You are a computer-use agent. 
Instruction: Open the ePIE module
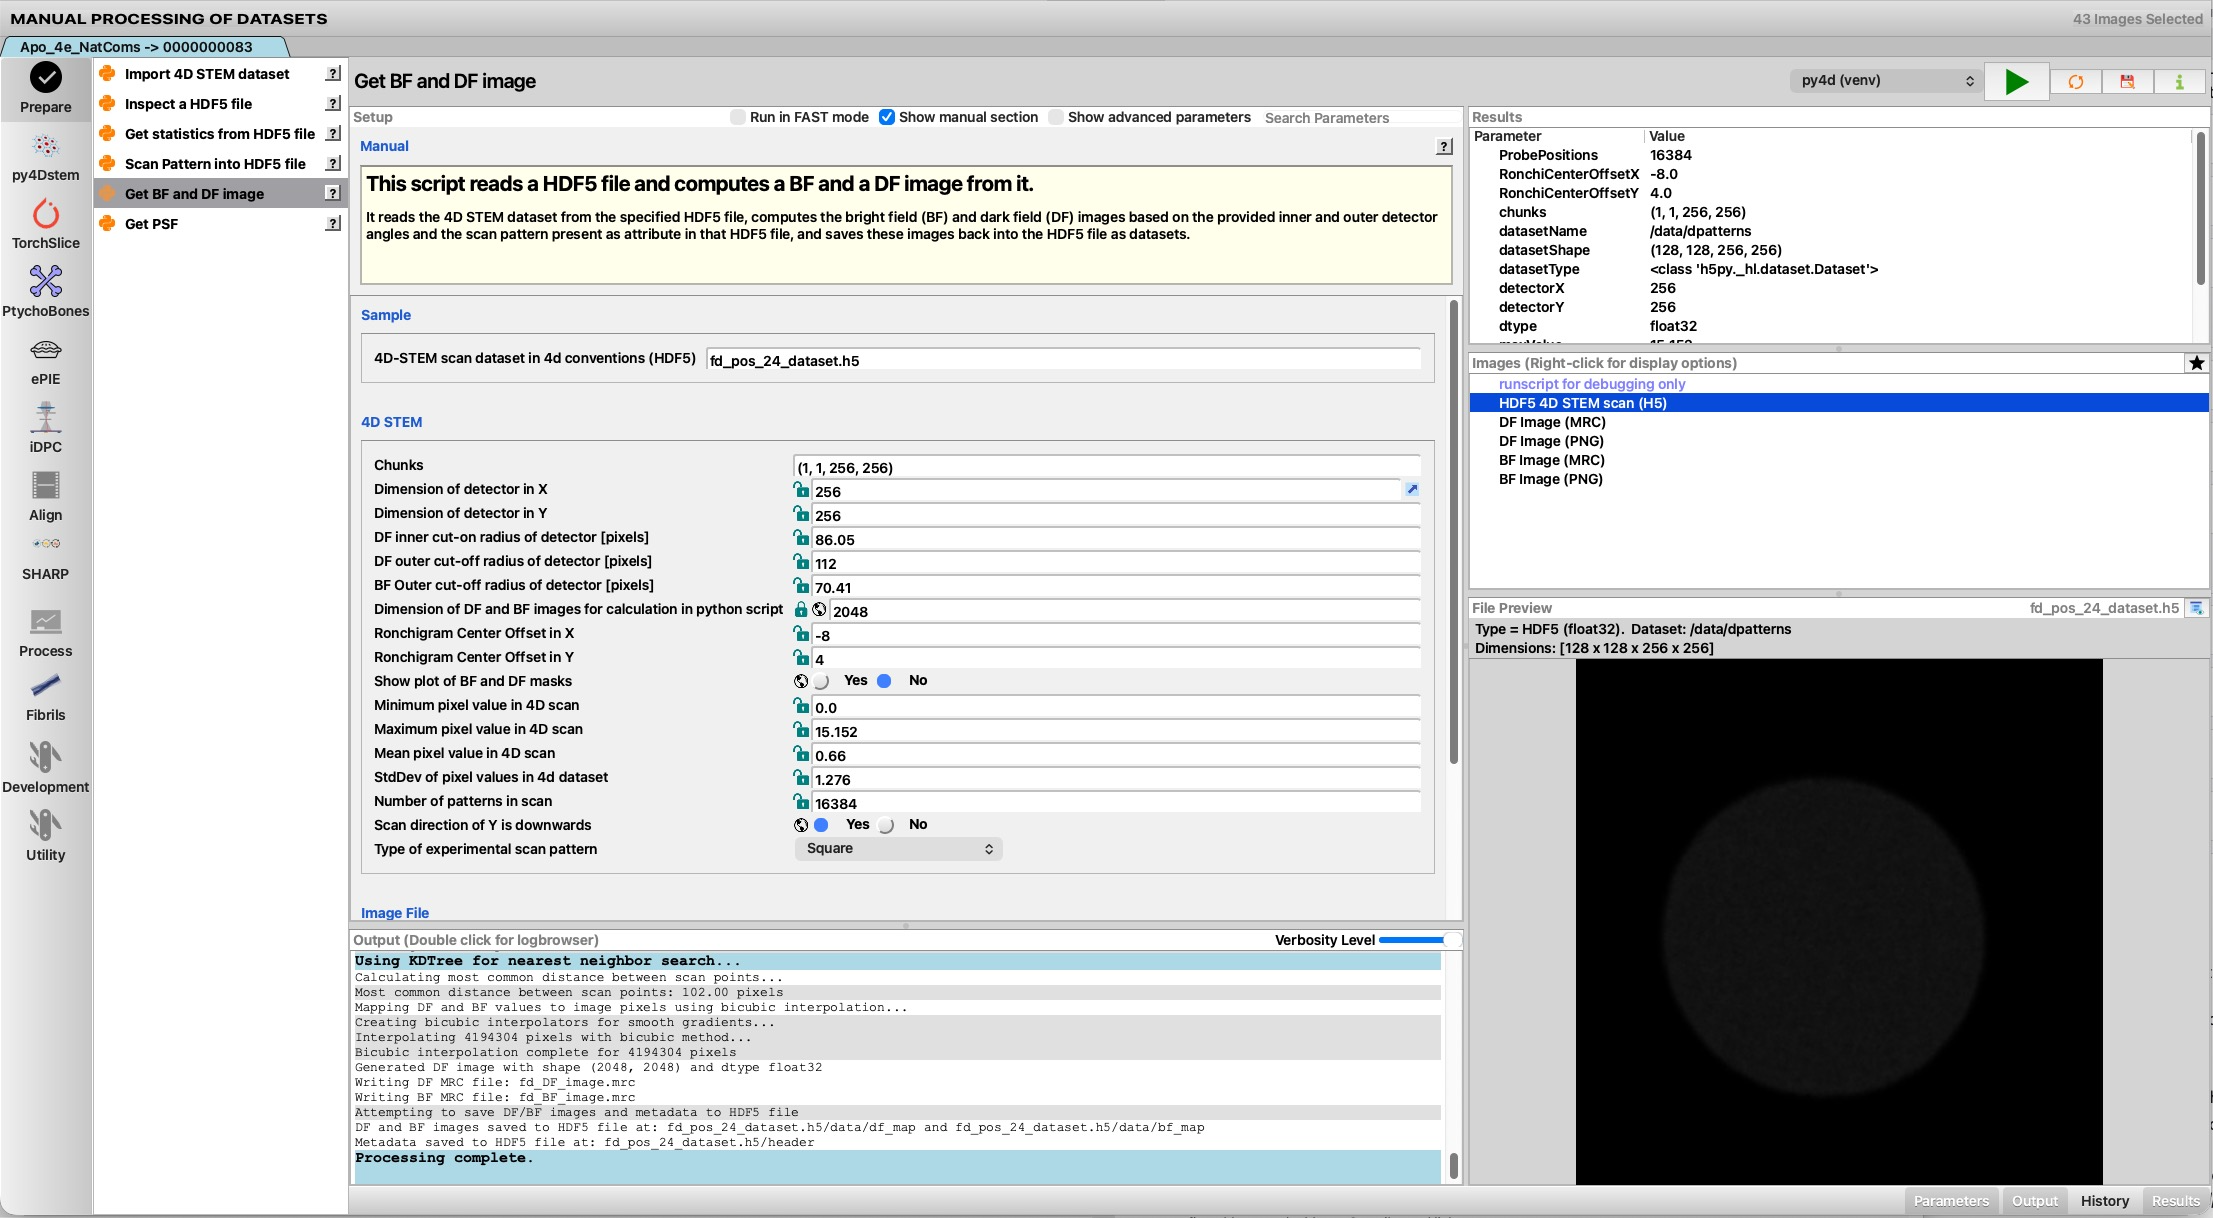46,362
